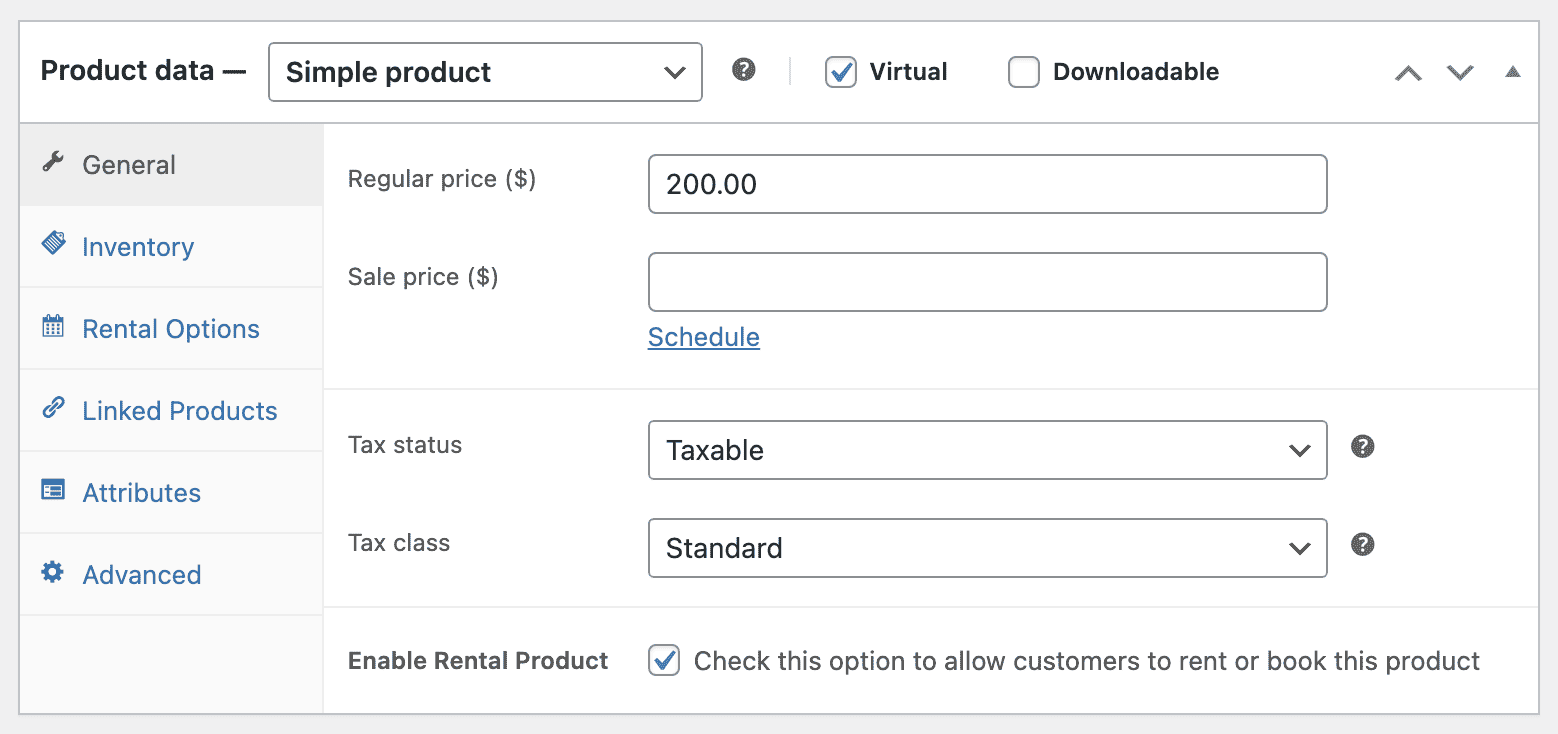Open the Tax status dropdown

click(x=987, y=450)
